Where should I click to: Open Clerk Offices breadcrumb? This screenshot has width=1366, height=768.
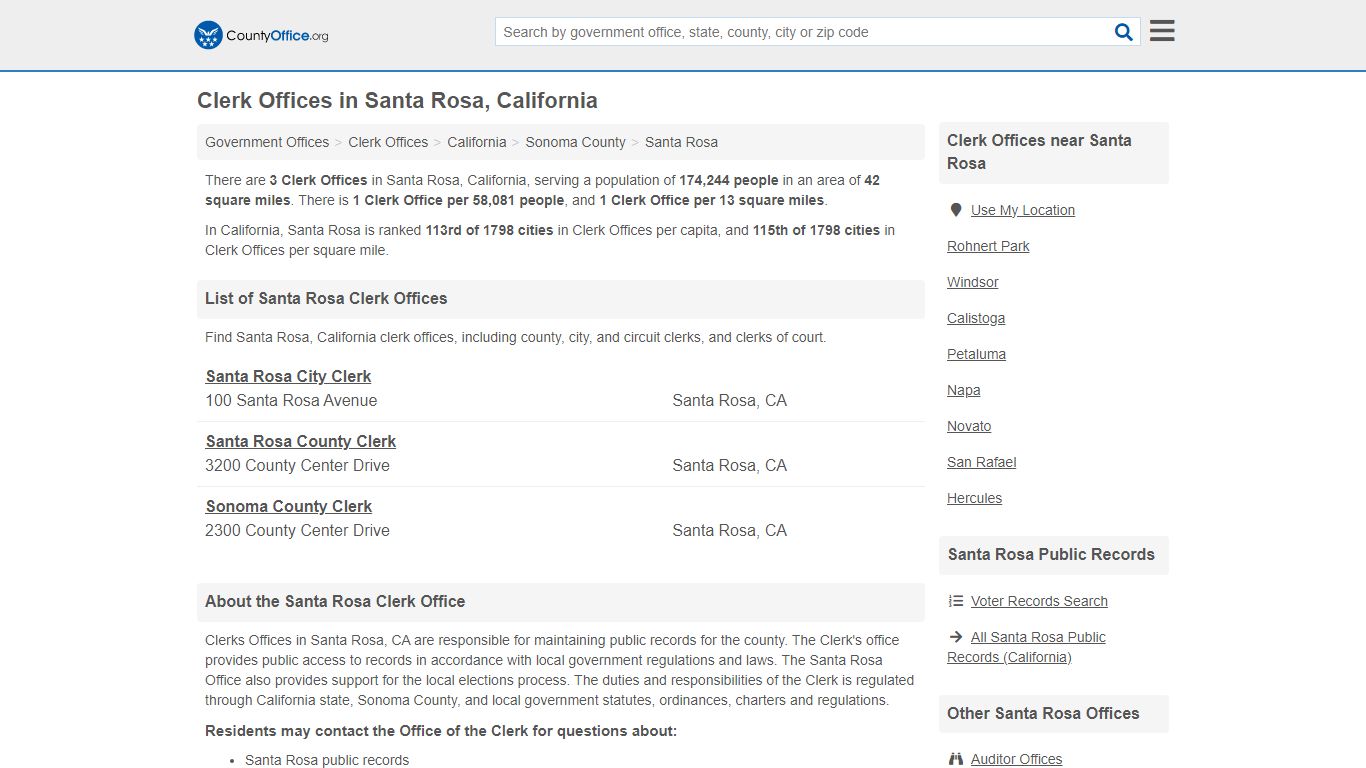[x=388, y=142]
